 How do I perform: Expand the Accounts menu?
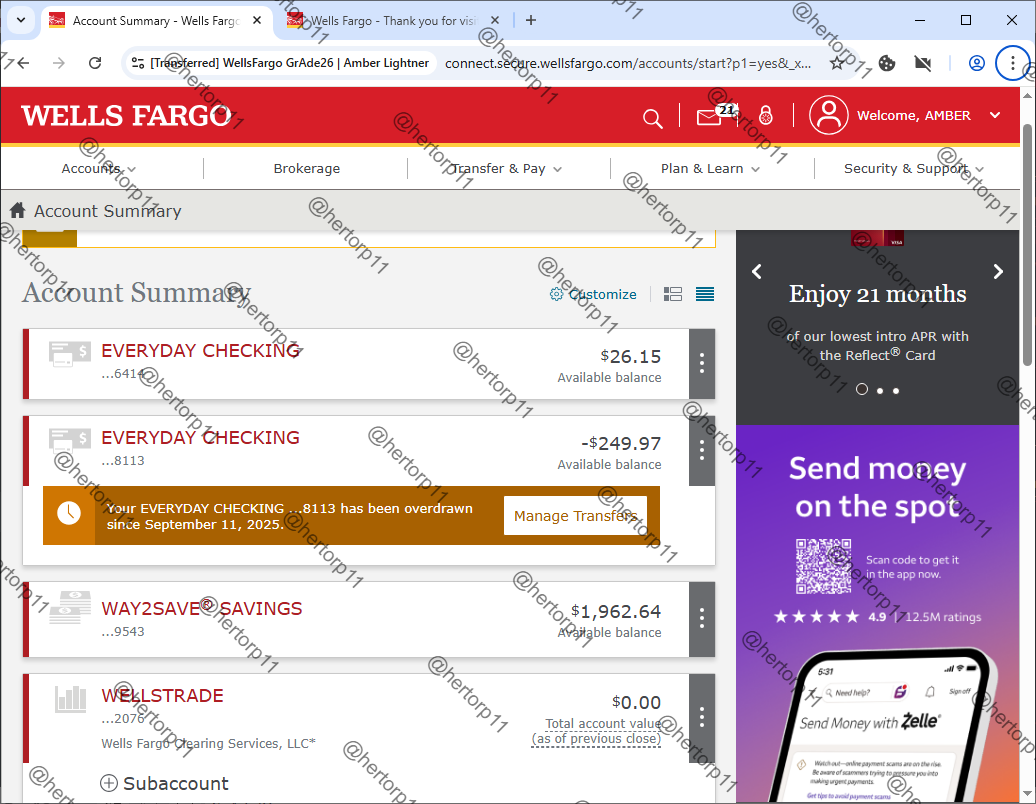(98, 168)
